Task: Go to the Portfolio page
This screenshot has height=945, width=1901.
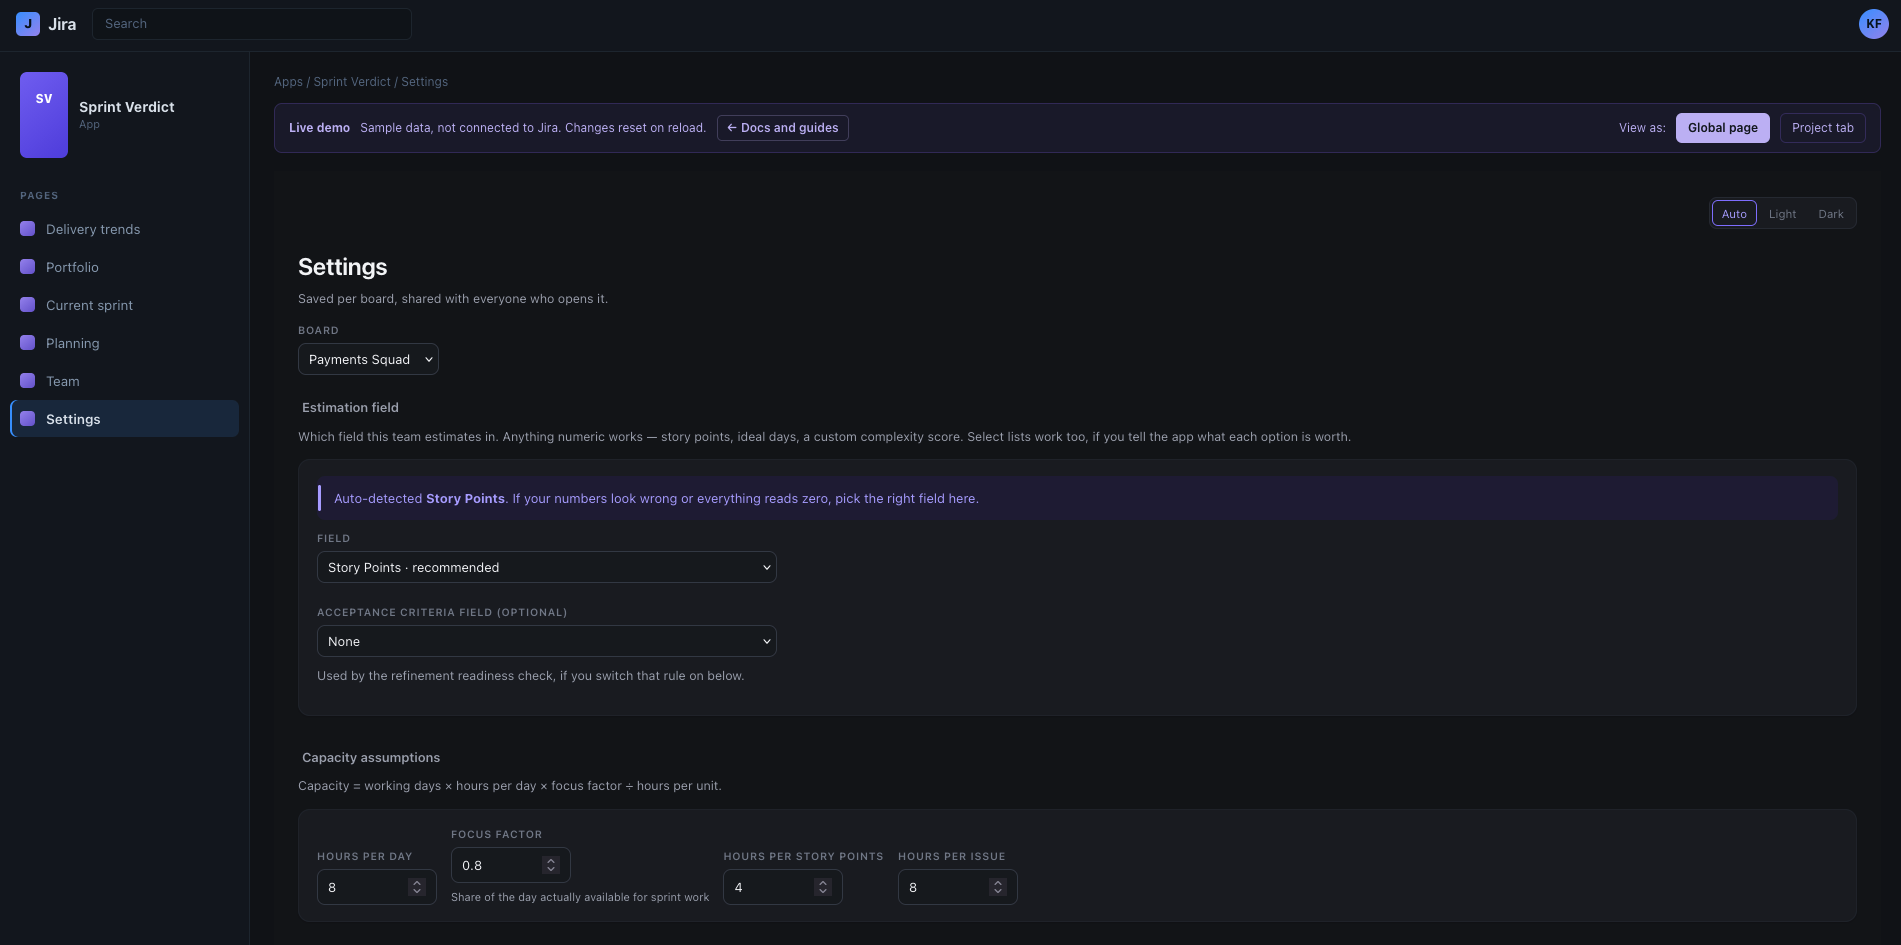Action: tap(124, 267)
